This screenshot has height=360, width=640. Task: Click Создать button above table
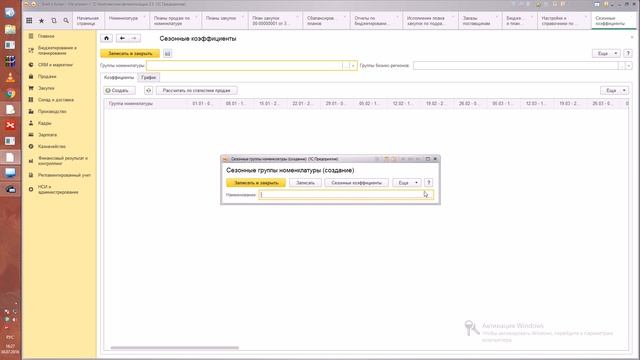(120, 90)
